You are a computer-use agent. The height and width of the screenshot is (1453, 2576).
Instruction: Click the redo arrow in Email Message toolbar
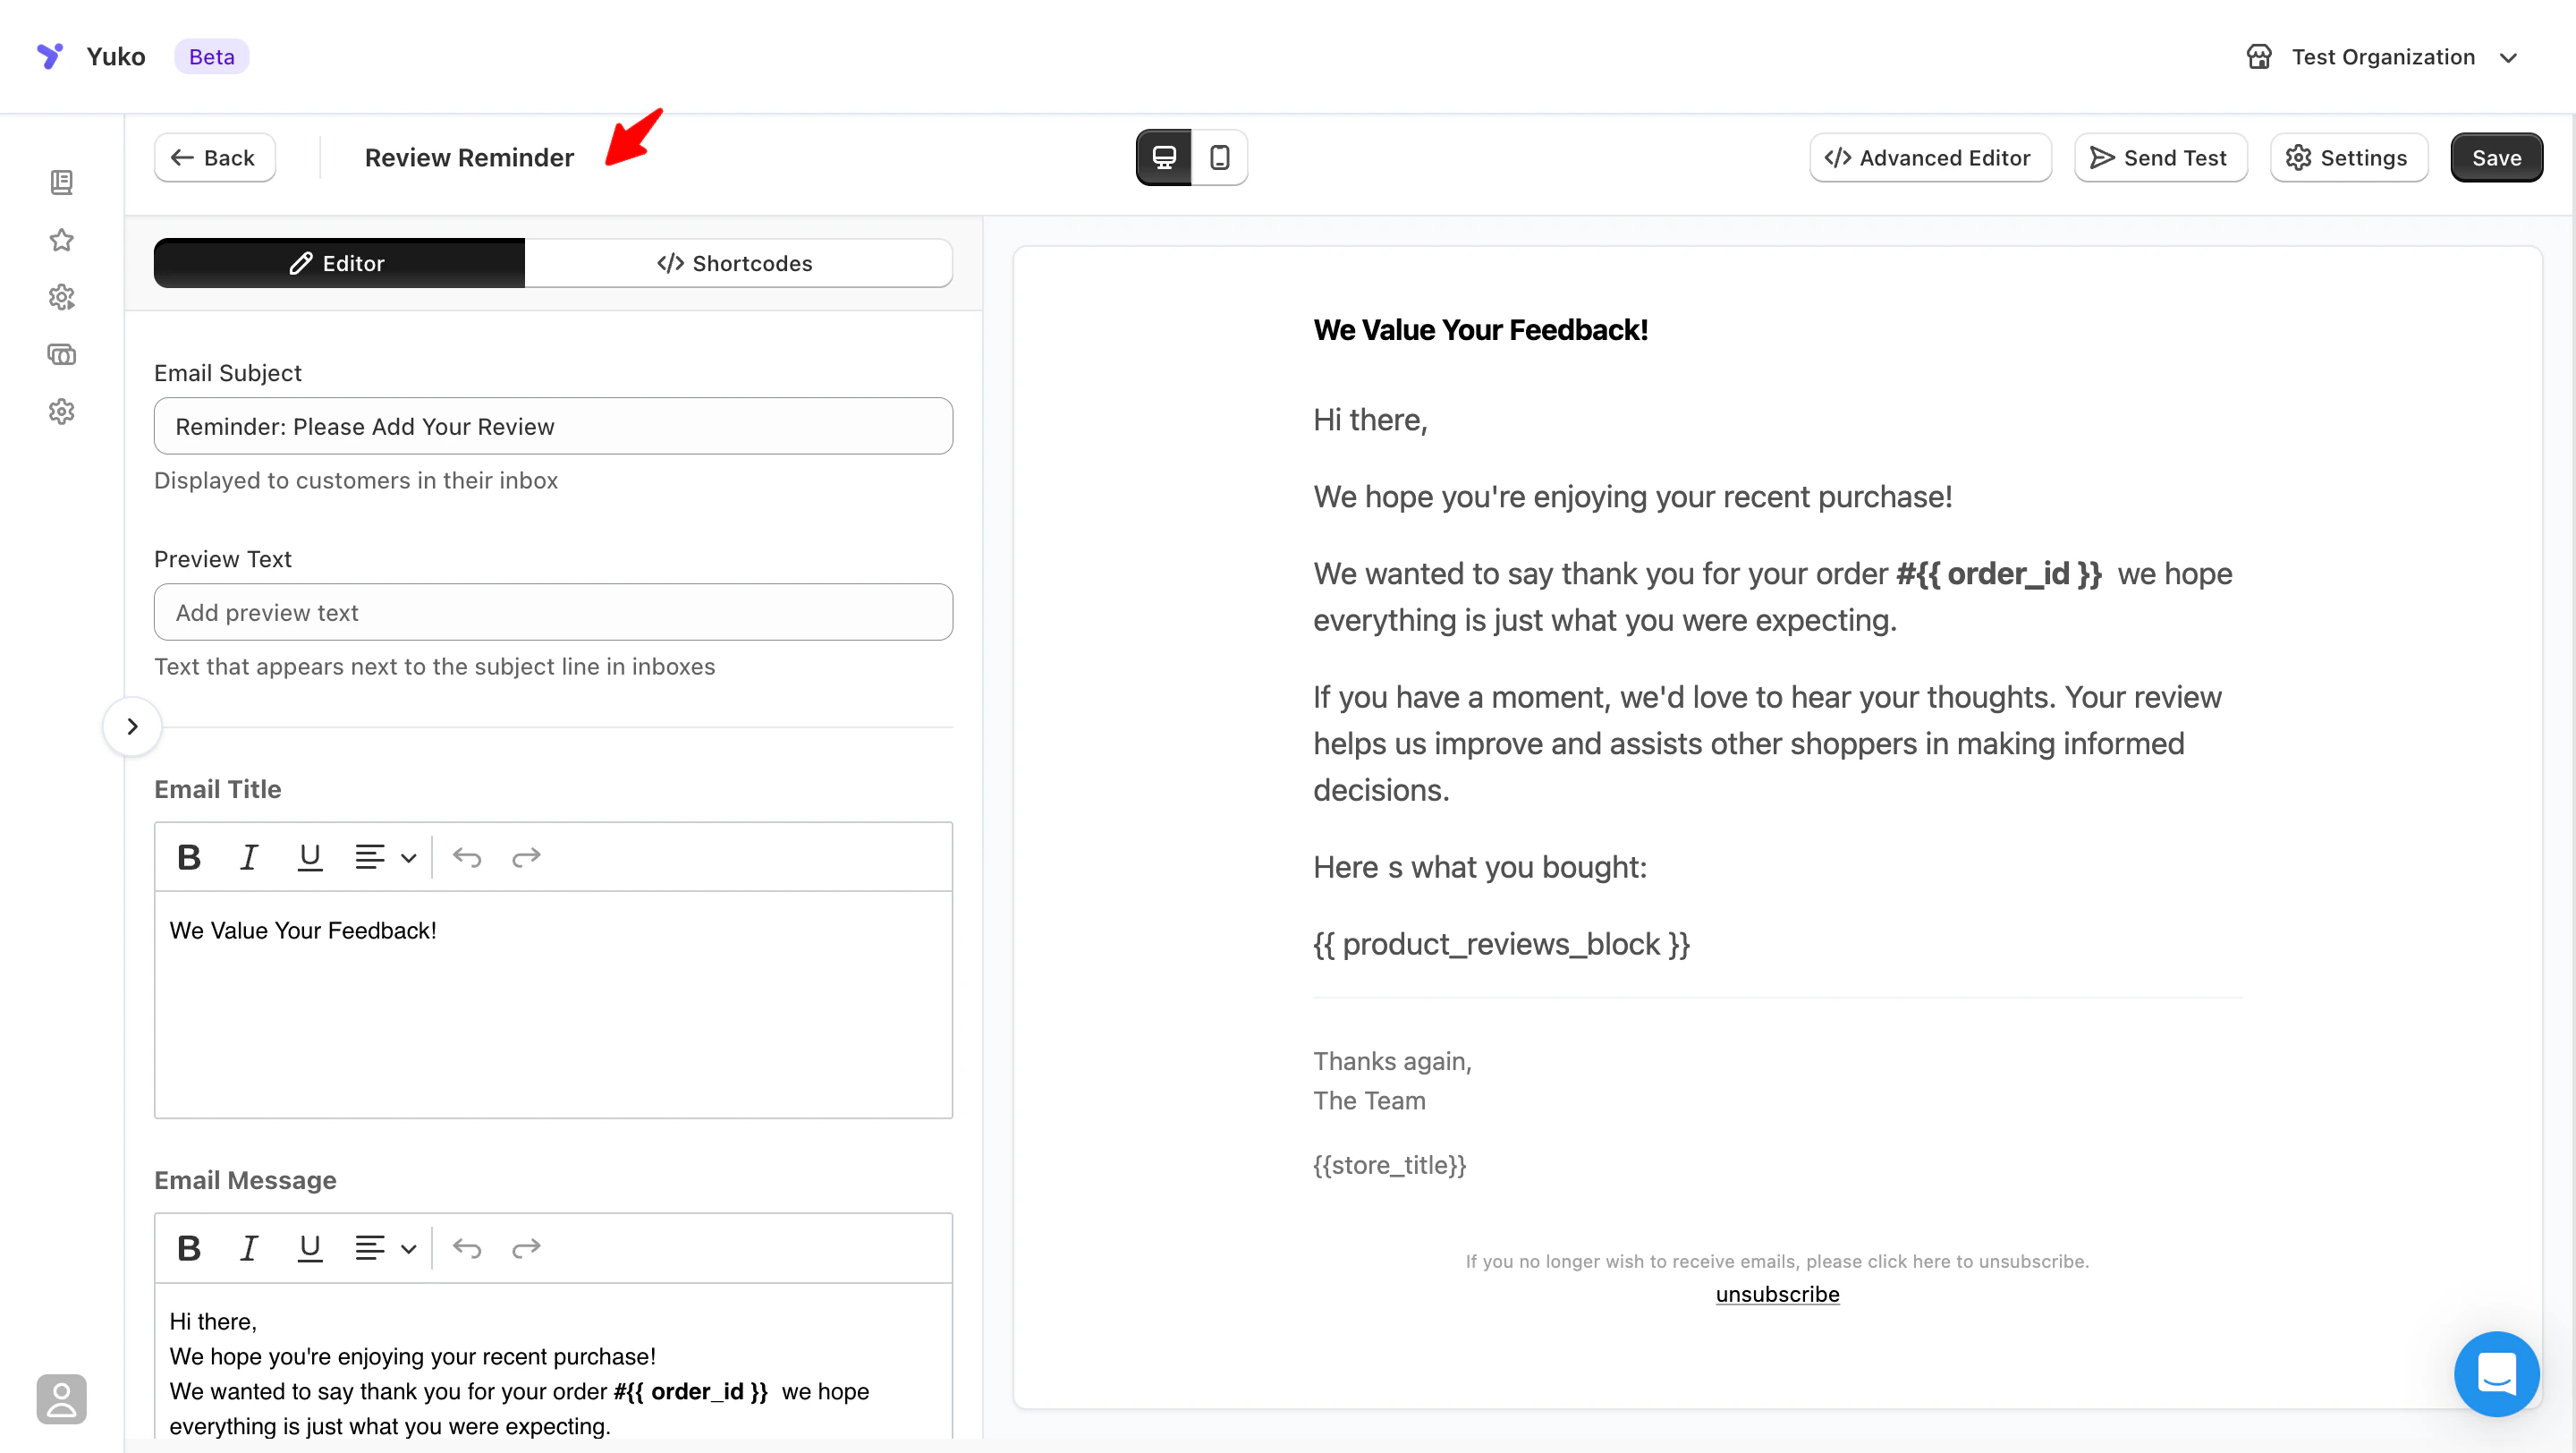pos(526,1248)
